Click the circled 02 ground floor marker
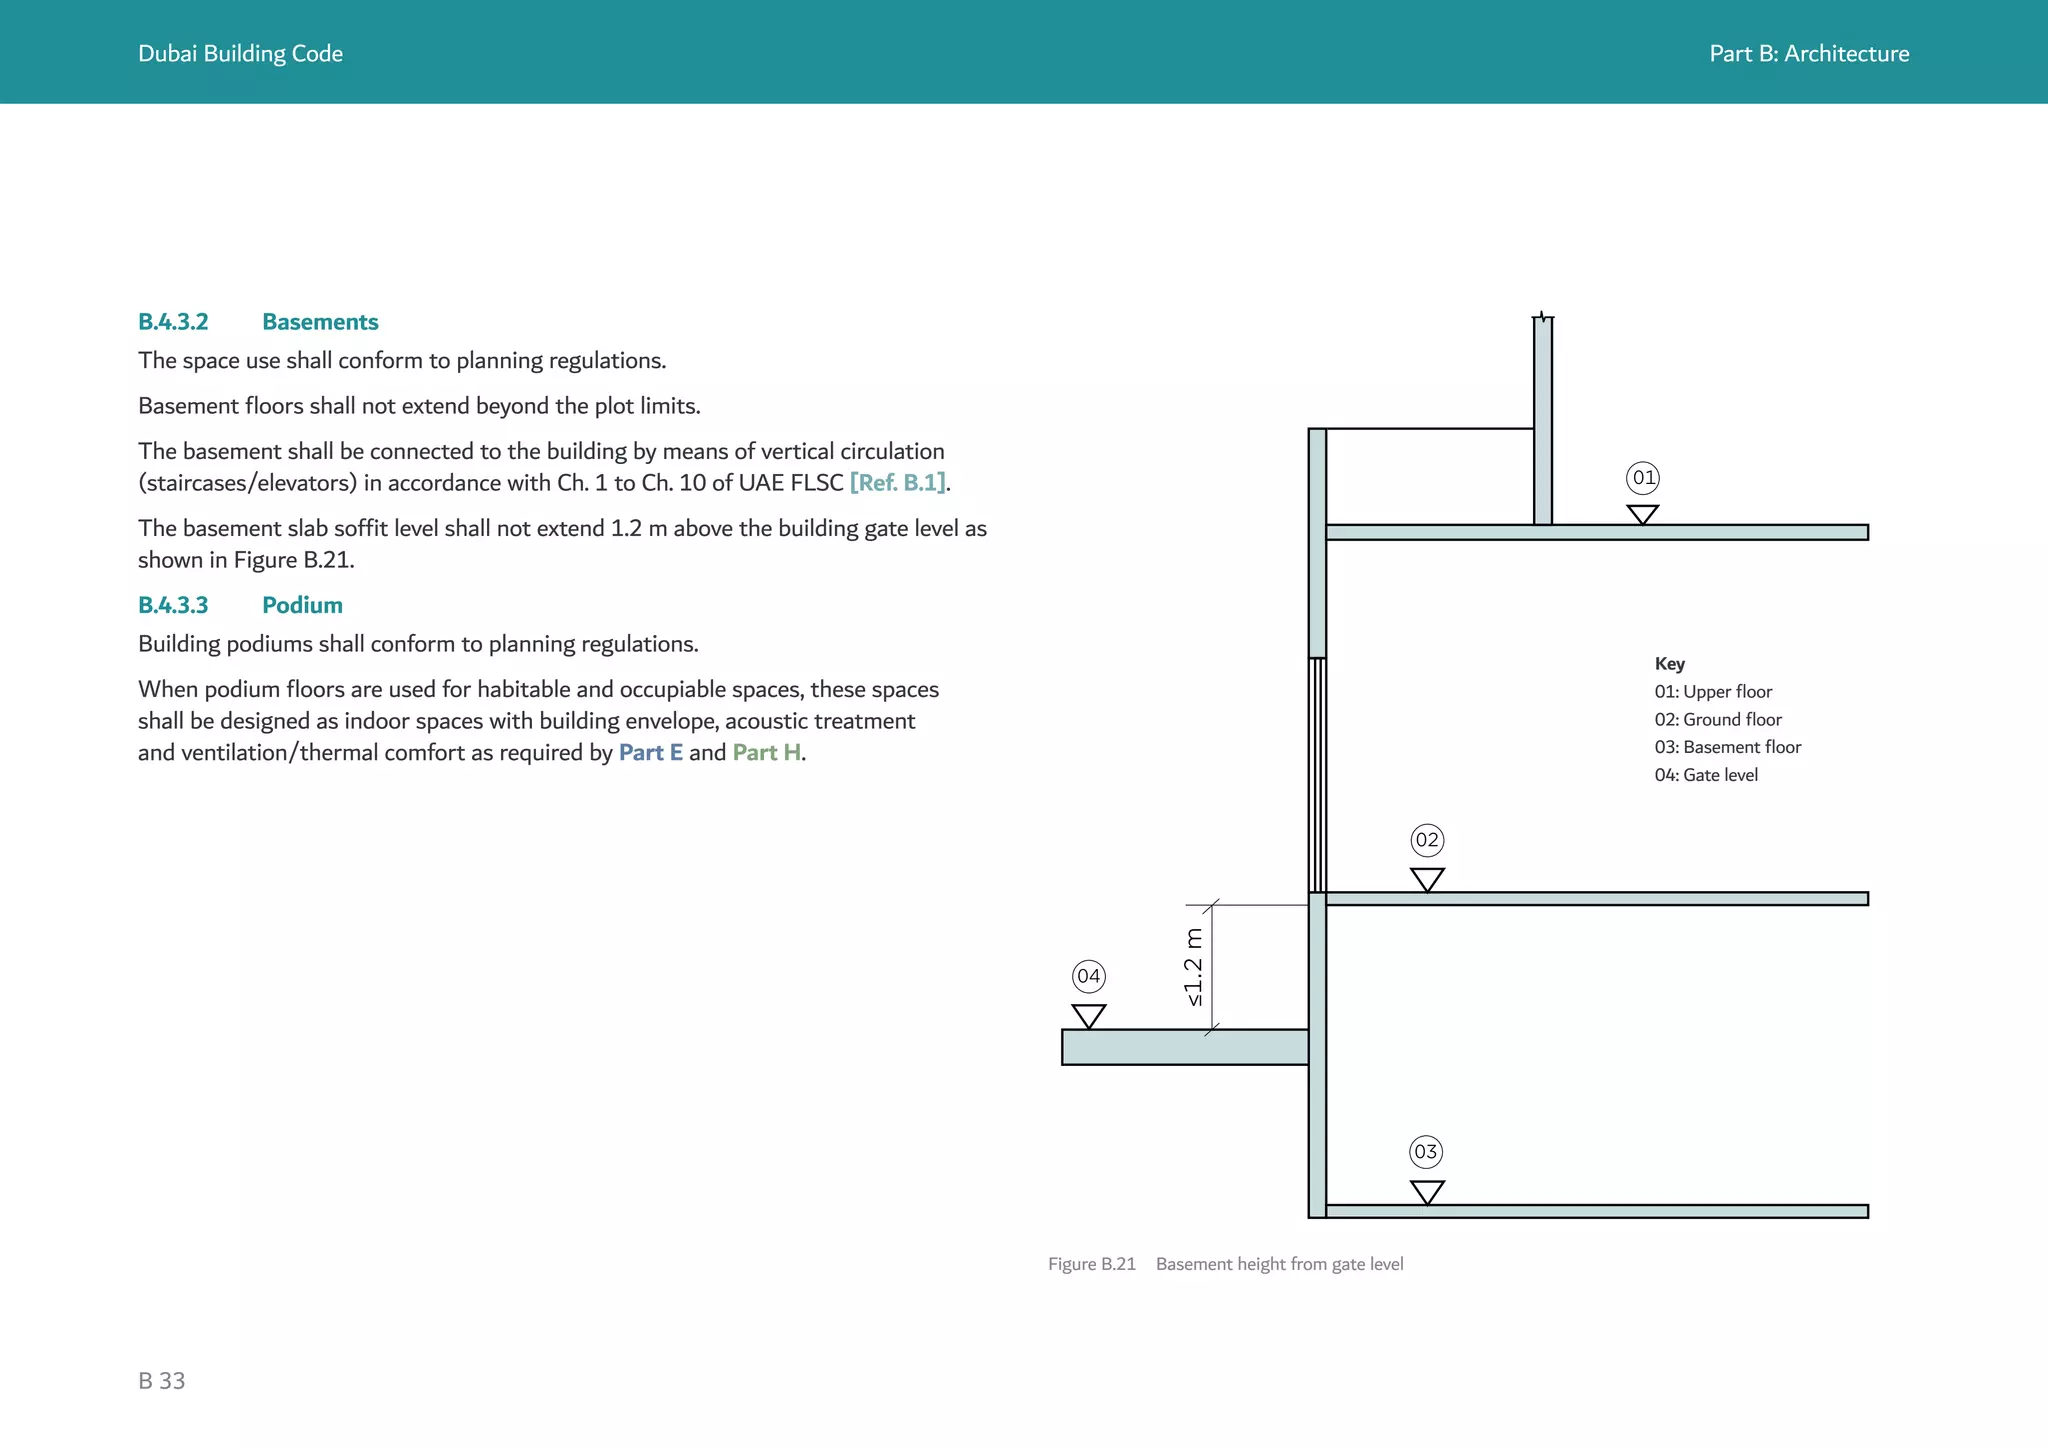 pos(1427,840)
